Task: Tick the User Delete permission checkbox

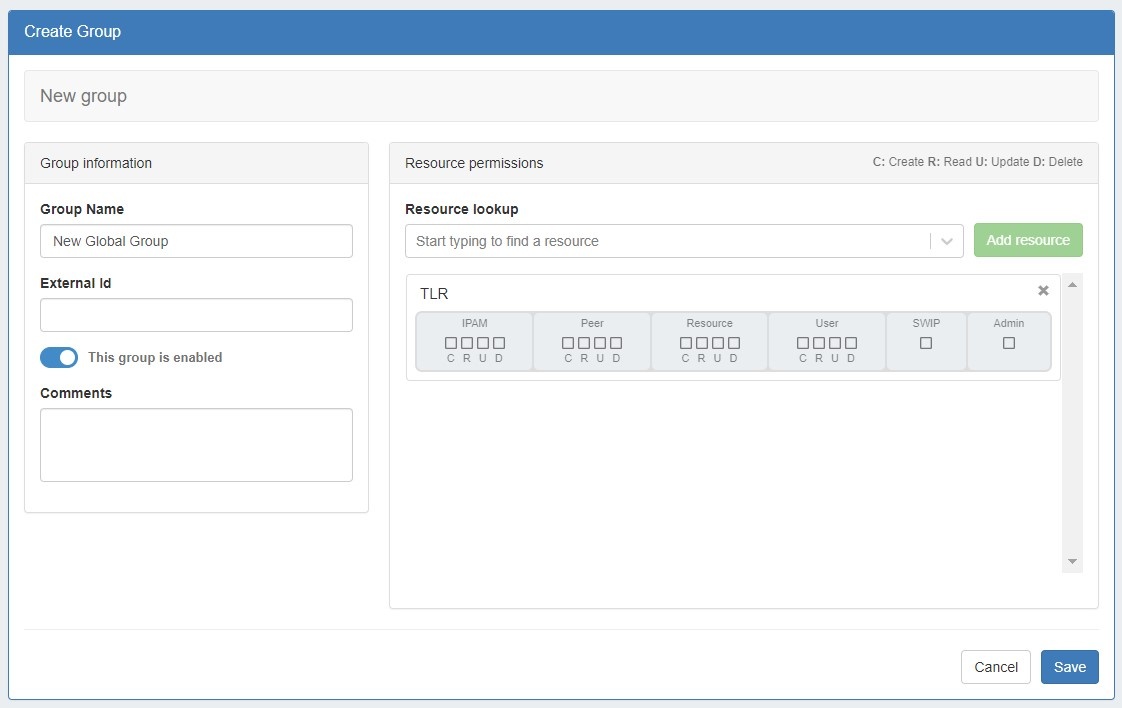Action: coord(851,343)
